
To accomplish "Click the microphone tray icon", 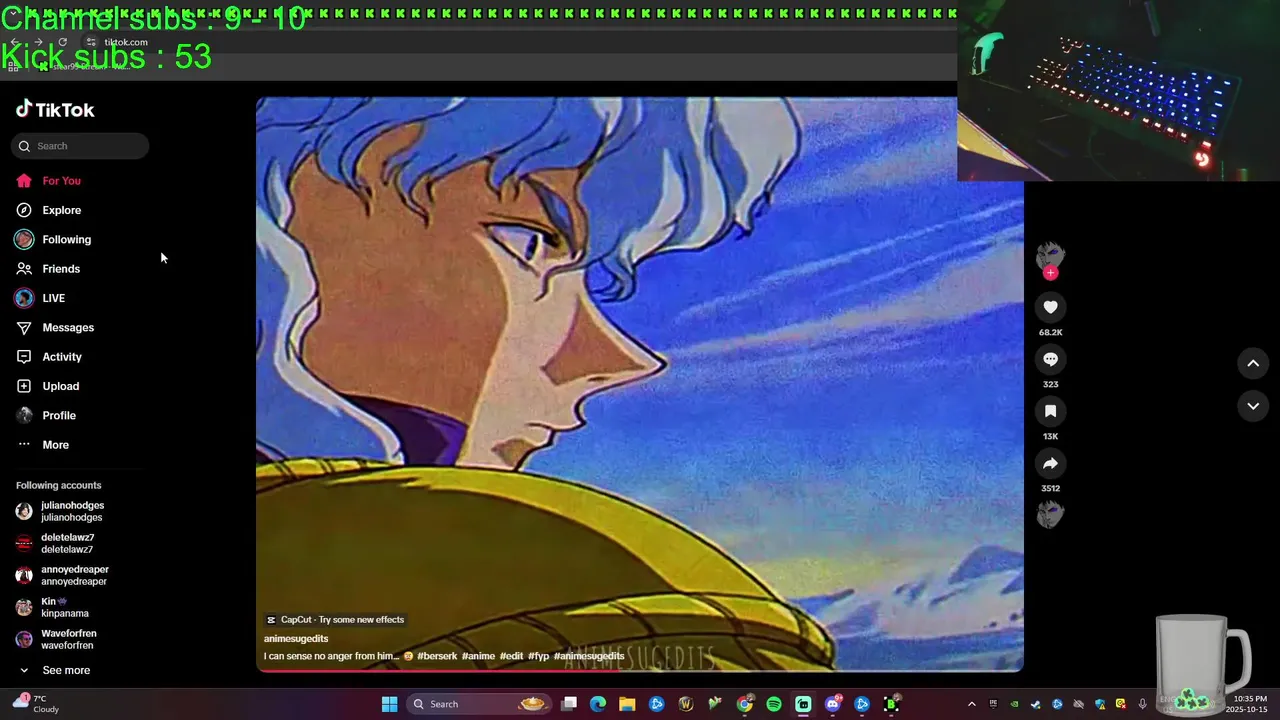I will [x=1142, y=704].
